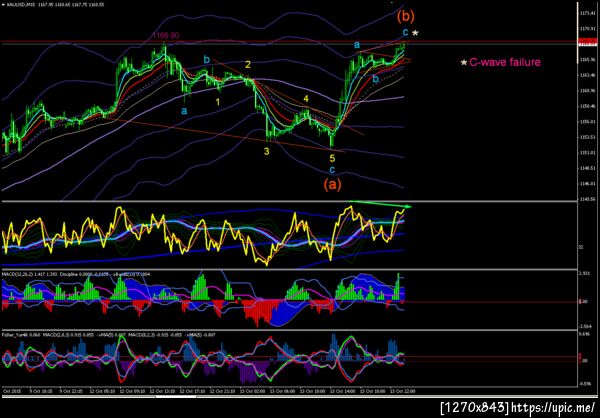Select the 1168.90 price label text
Screen dimensions: 600x418
point(165,36)
